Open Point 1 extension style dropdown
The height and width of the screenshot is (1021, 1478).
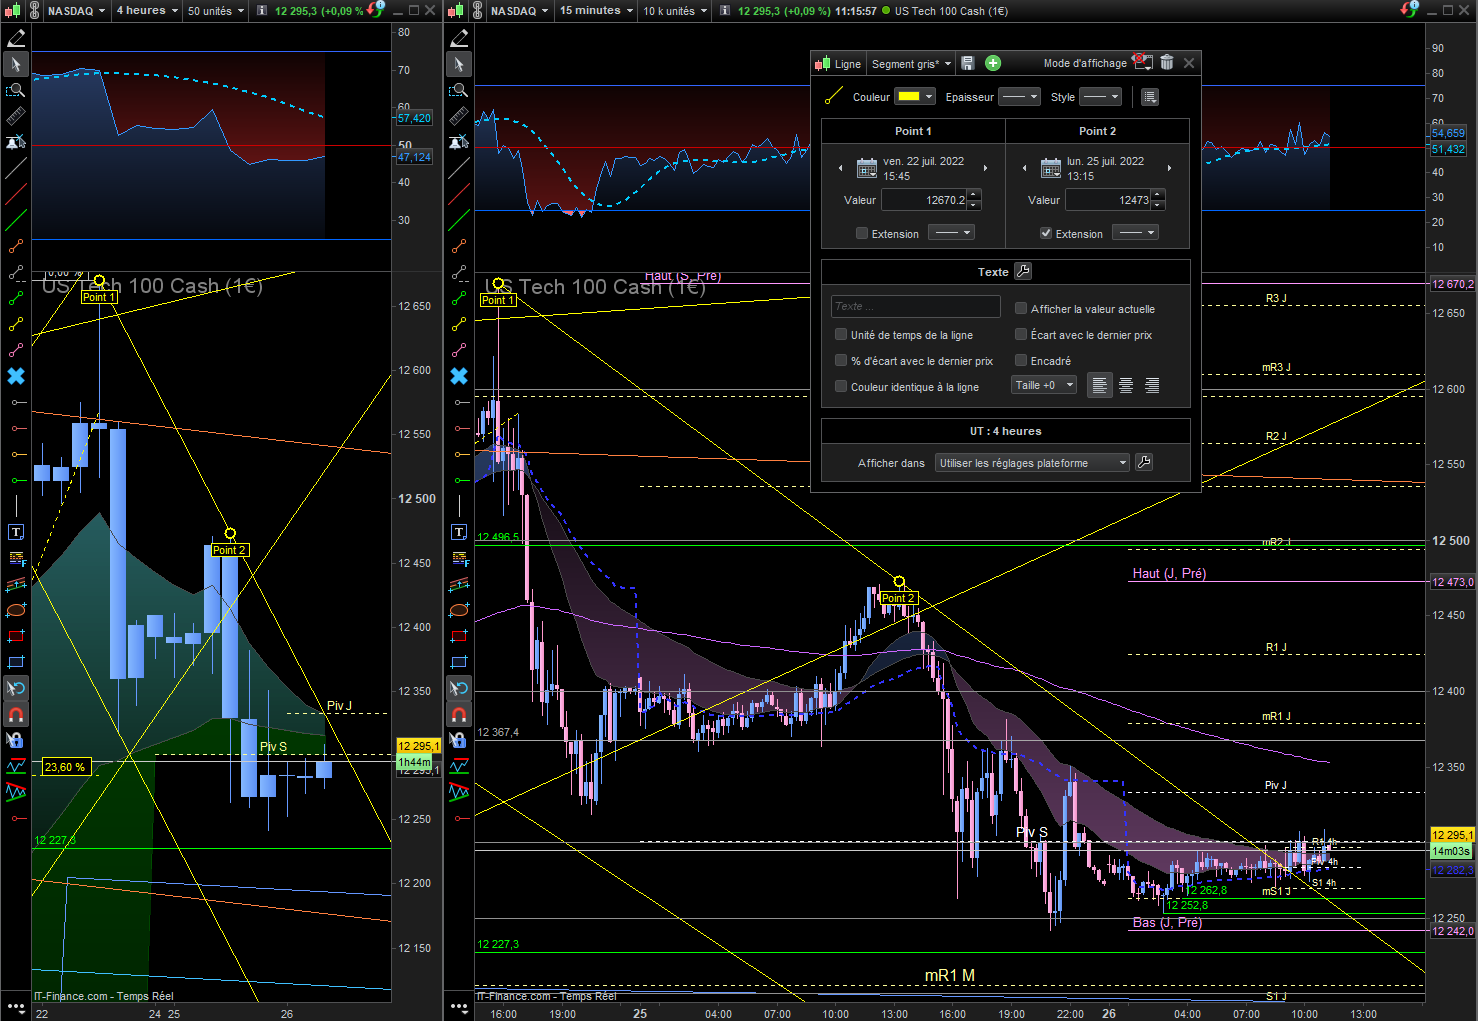(x=951, y=232)
